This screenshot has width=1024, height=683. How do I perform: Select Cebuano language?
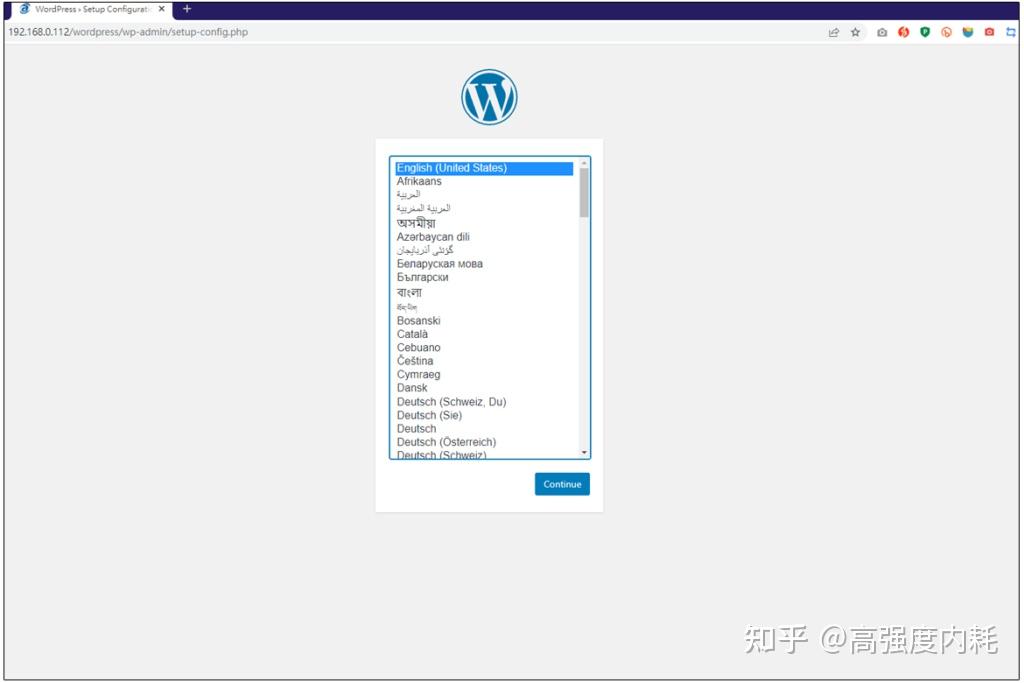point(484,347)
